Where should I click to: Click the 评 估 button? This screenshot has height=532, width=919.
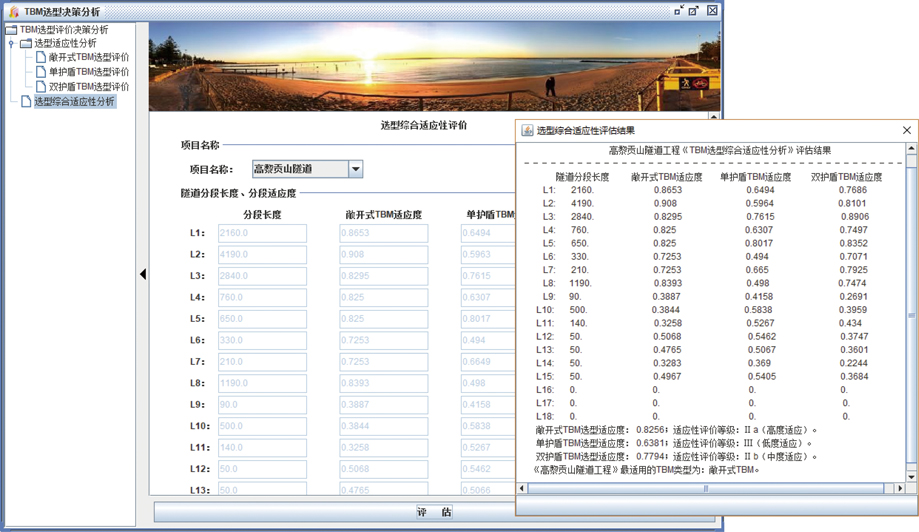(x=434, y=512)
